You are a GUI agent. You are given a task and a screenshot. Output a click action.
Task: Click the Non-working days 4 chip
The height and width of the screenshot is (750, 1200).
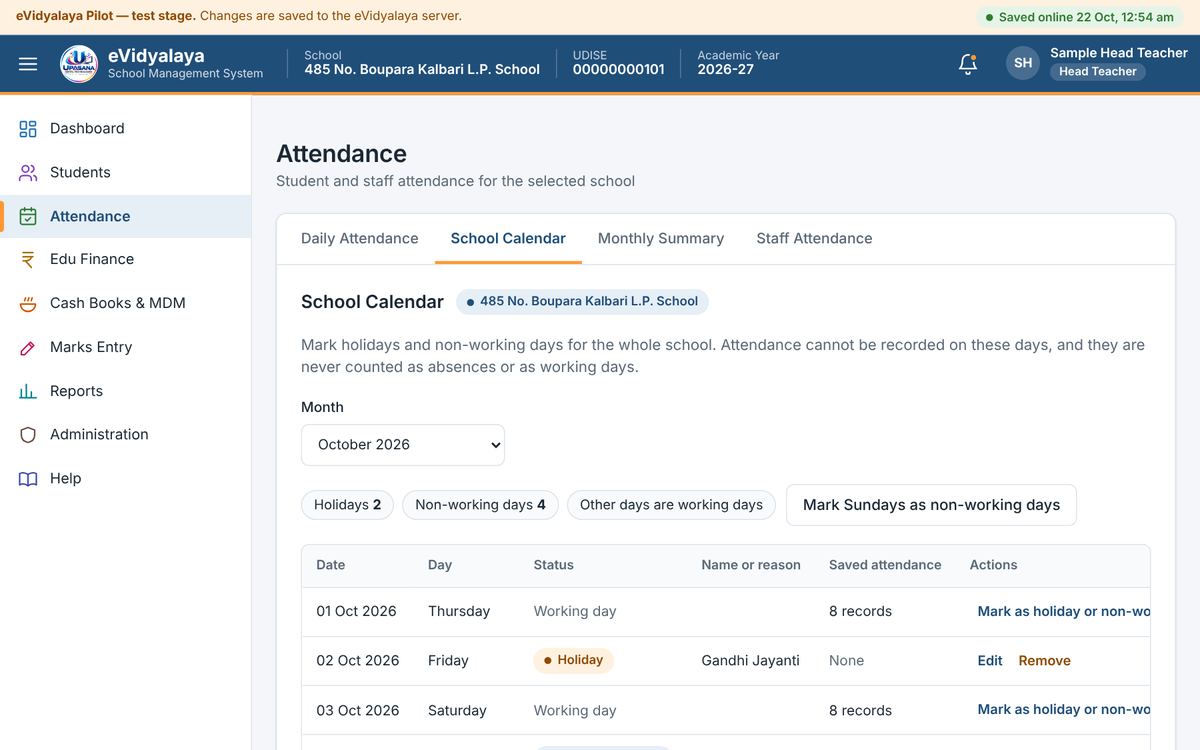pos(480,505)
